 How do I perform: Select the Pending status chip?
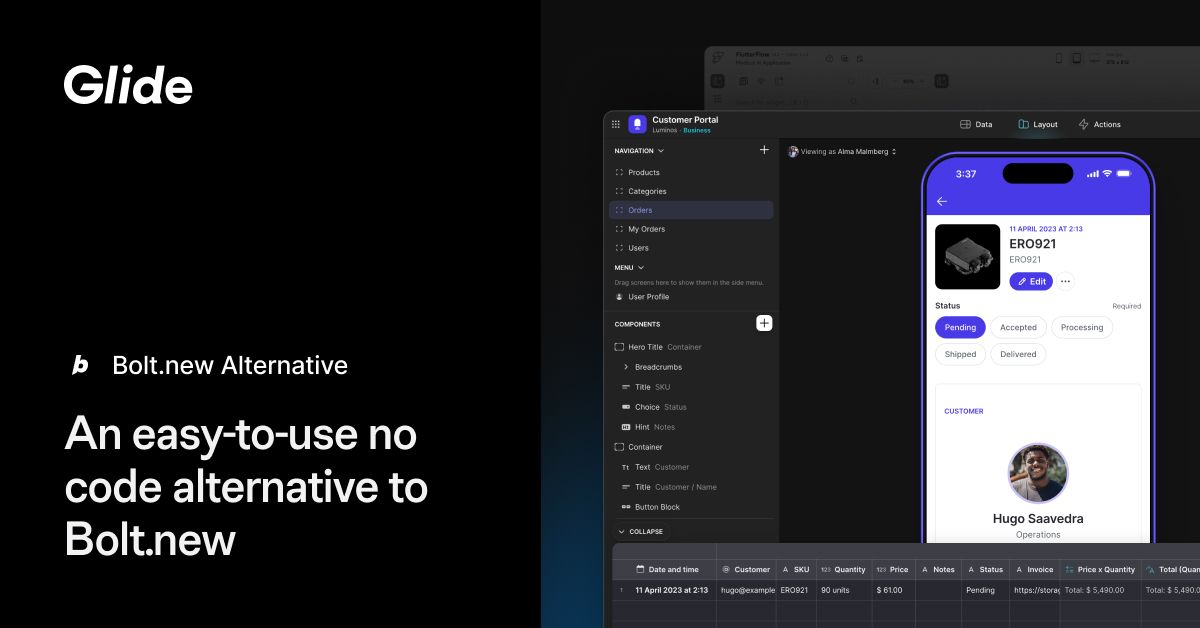pos(960,327)
